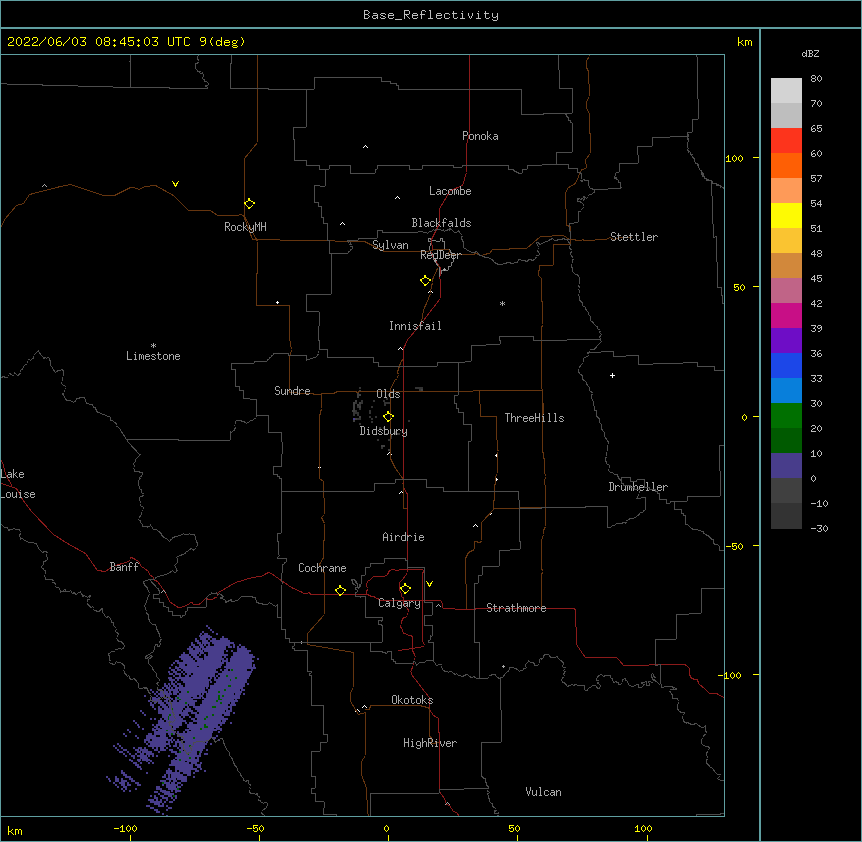
Task: Select the white plus marker north of Drumheller
Action: (x=612, y=375)
